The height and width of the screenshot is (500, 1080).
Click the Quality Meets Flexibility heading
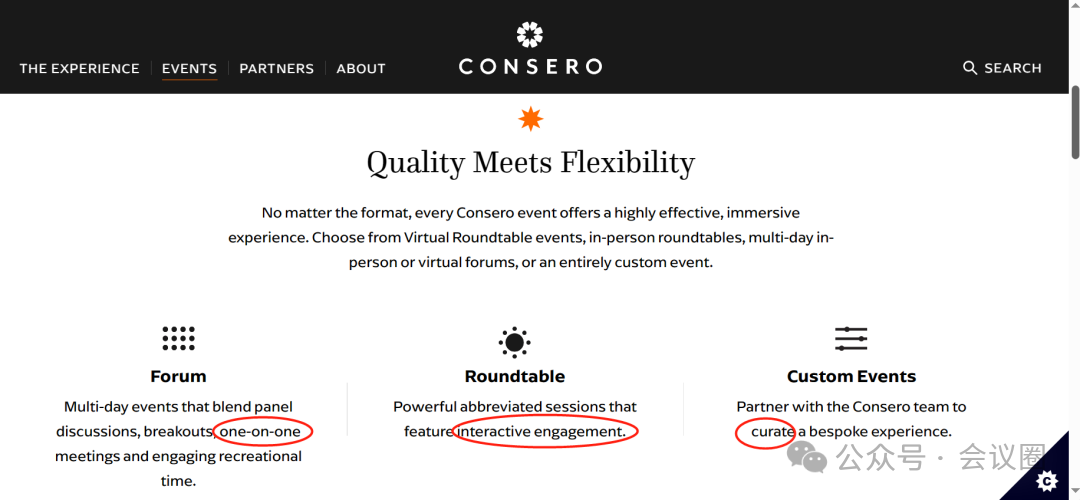tap(530, 163)
